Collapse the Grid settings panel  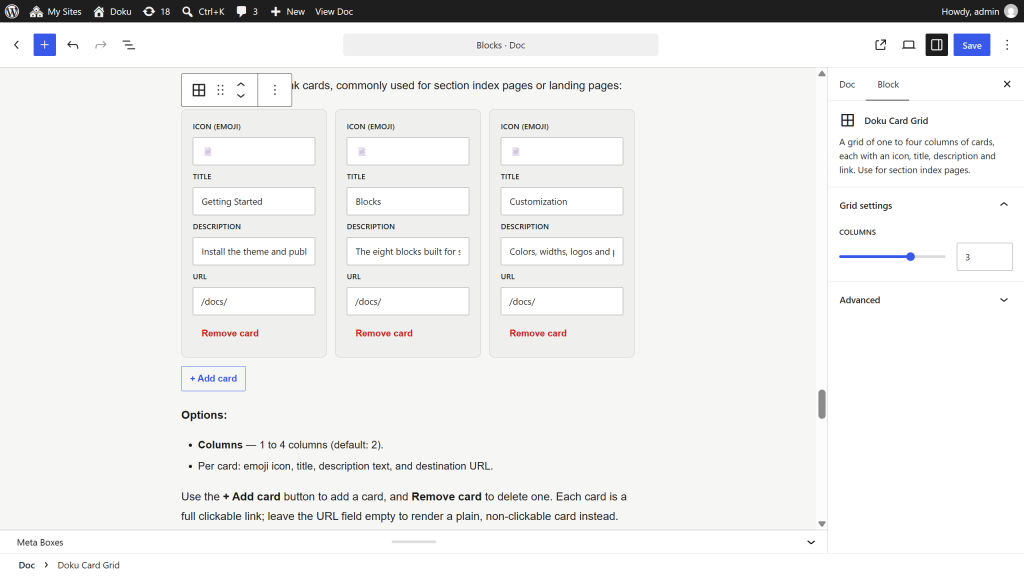(x=925, y=205)
